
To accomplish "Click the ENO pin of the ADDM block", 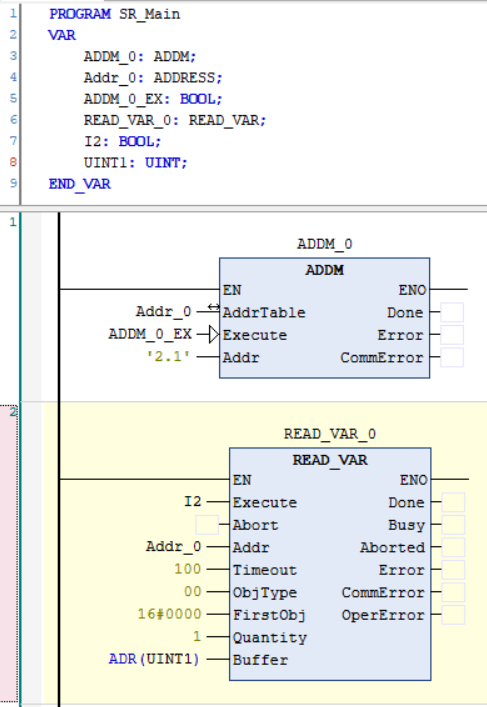I will [412, 290].
